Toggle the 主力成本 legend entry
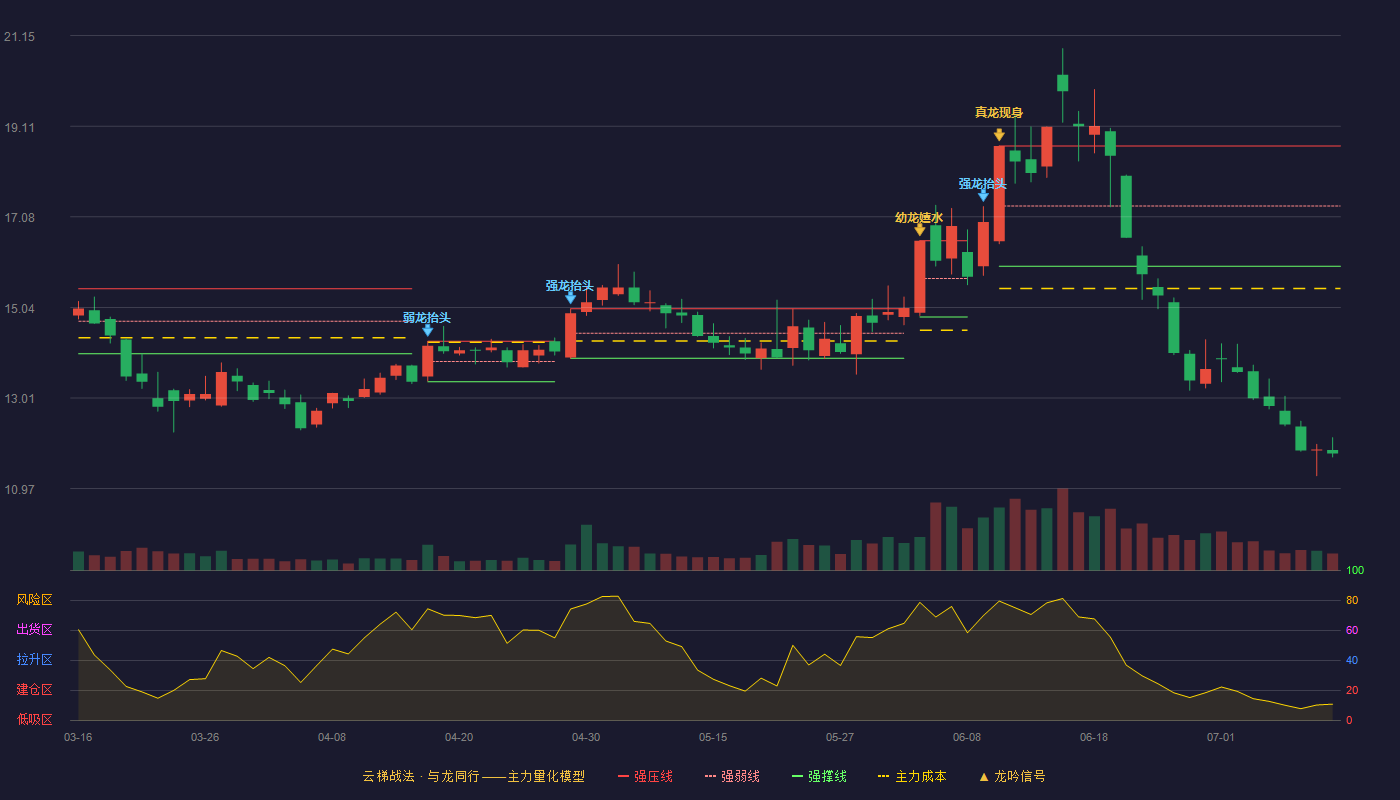 912,776
